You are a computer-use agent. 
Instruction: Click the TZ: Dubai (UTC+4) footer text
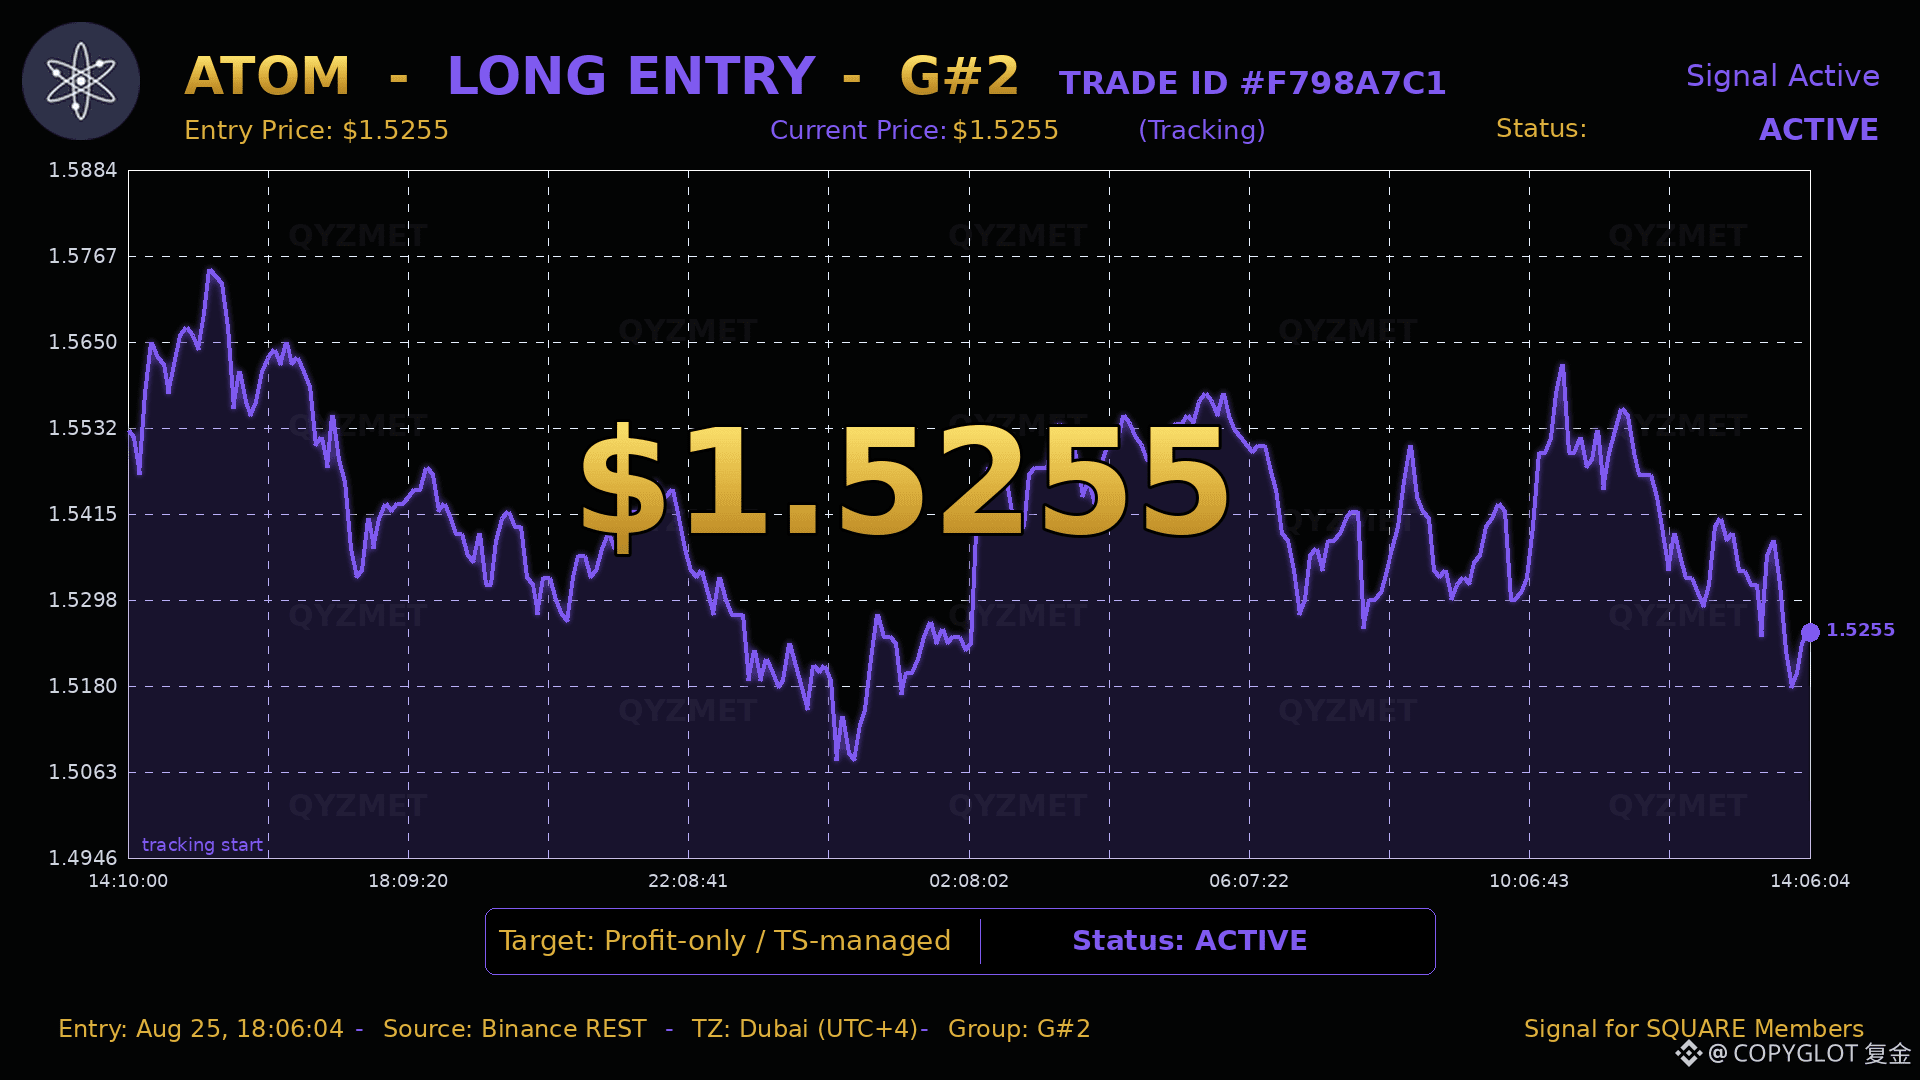(805, 1029)
